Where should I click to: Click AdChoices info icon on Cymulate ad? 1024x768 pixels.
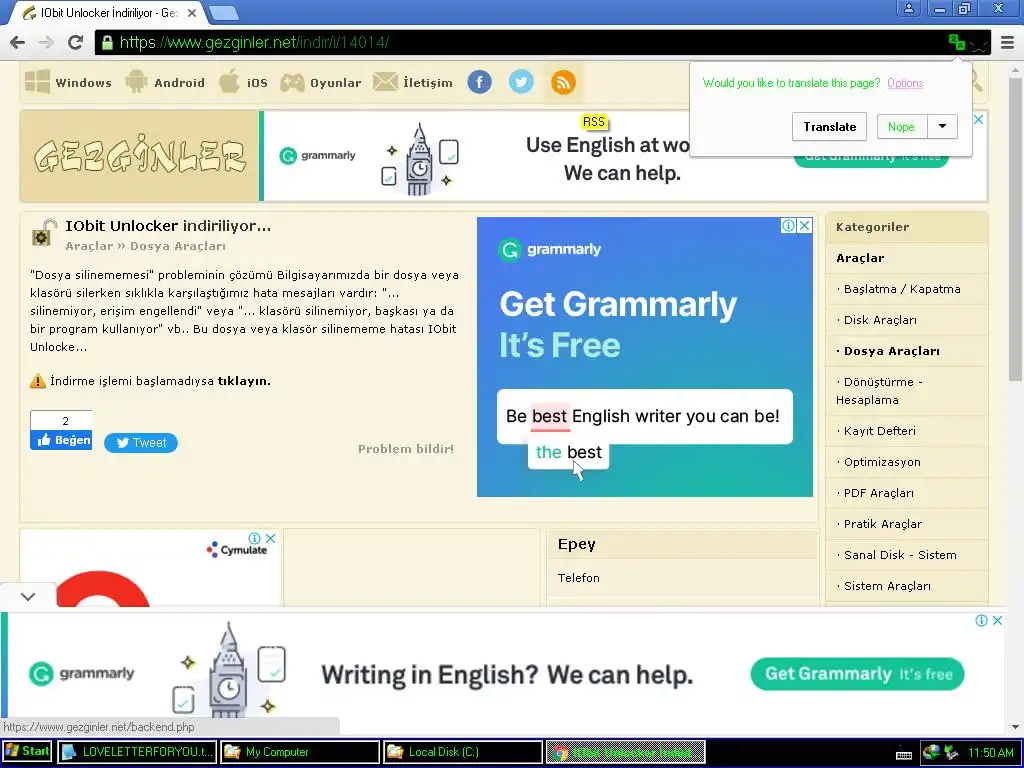(x=255, y=538)
